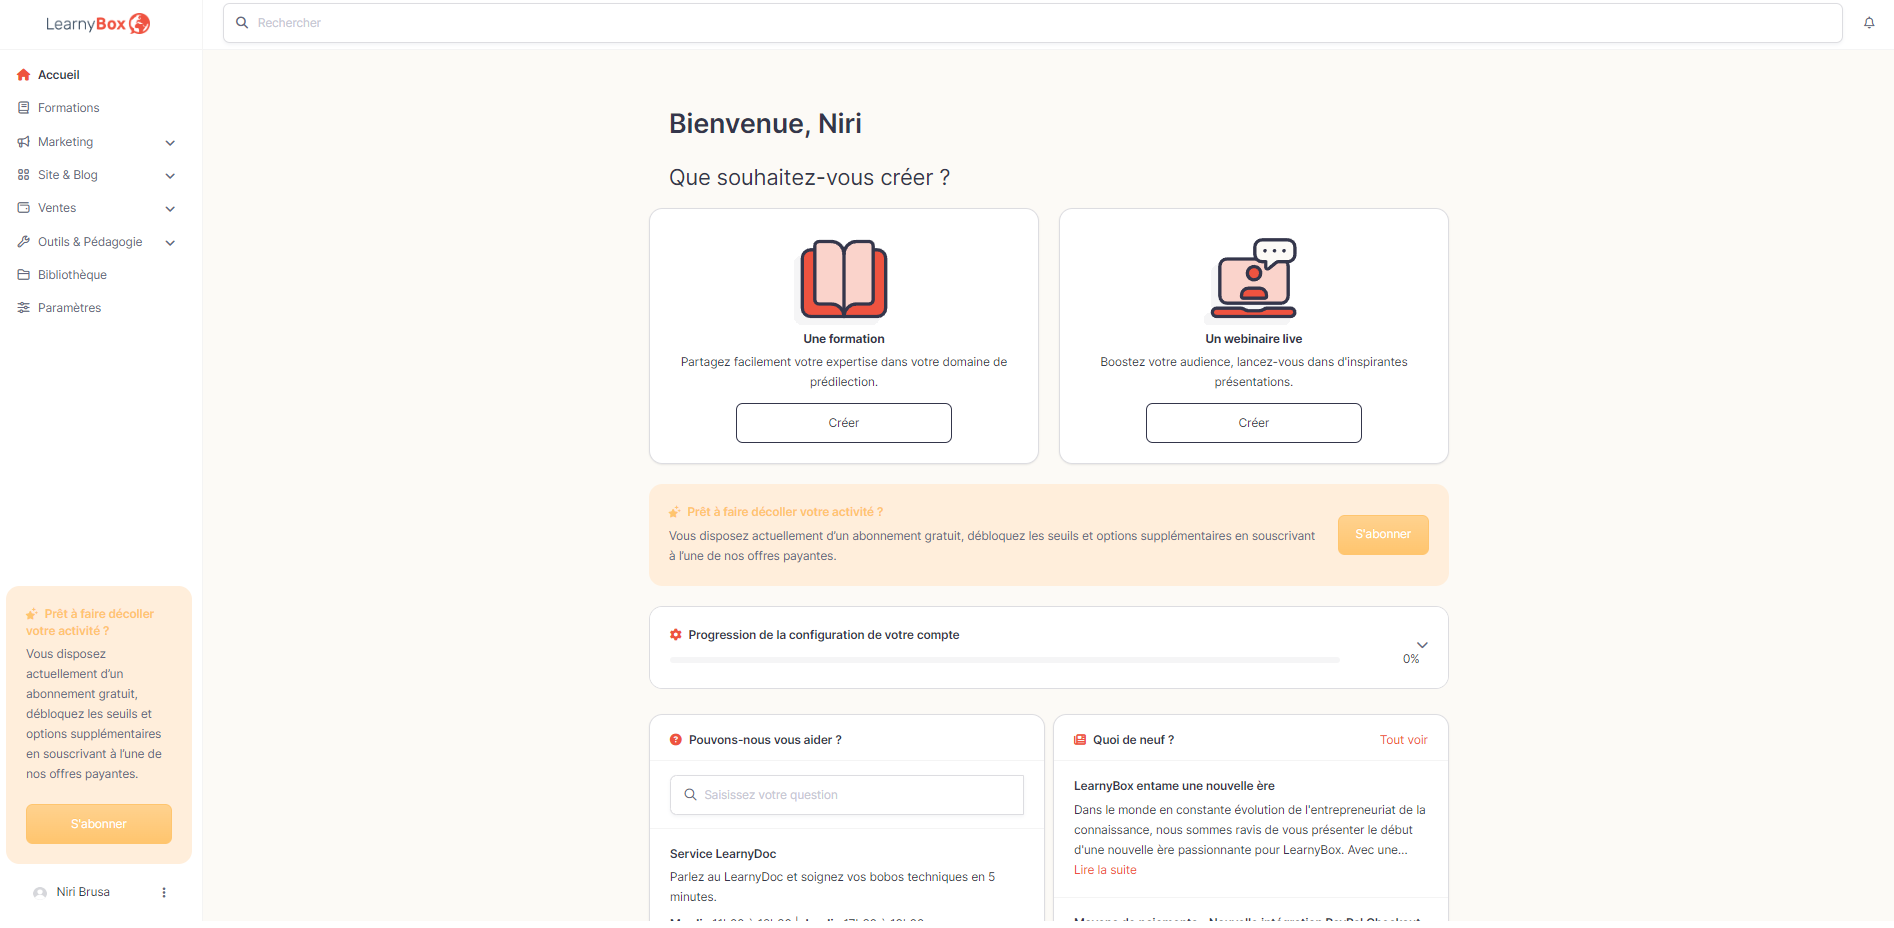Screen dimensions: 1894x928
Task: Click the Accueil home icon
Action: (x=24, y=75)
